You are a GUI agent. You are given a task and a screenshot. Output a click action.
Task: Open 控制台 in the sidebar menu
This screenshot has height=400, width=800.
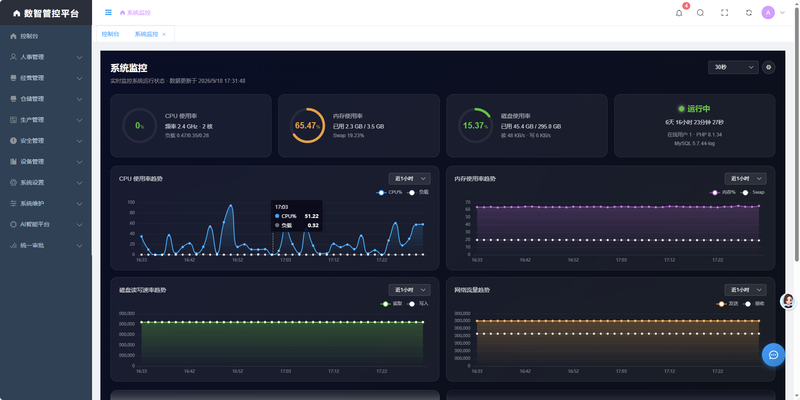point(46,36)
